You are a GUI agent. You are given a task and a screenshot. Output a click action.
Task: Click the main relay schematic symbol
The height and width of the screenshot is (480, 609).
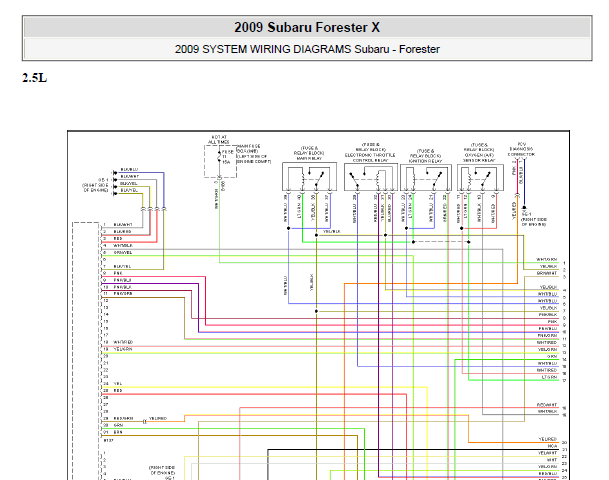click(309, 177)
